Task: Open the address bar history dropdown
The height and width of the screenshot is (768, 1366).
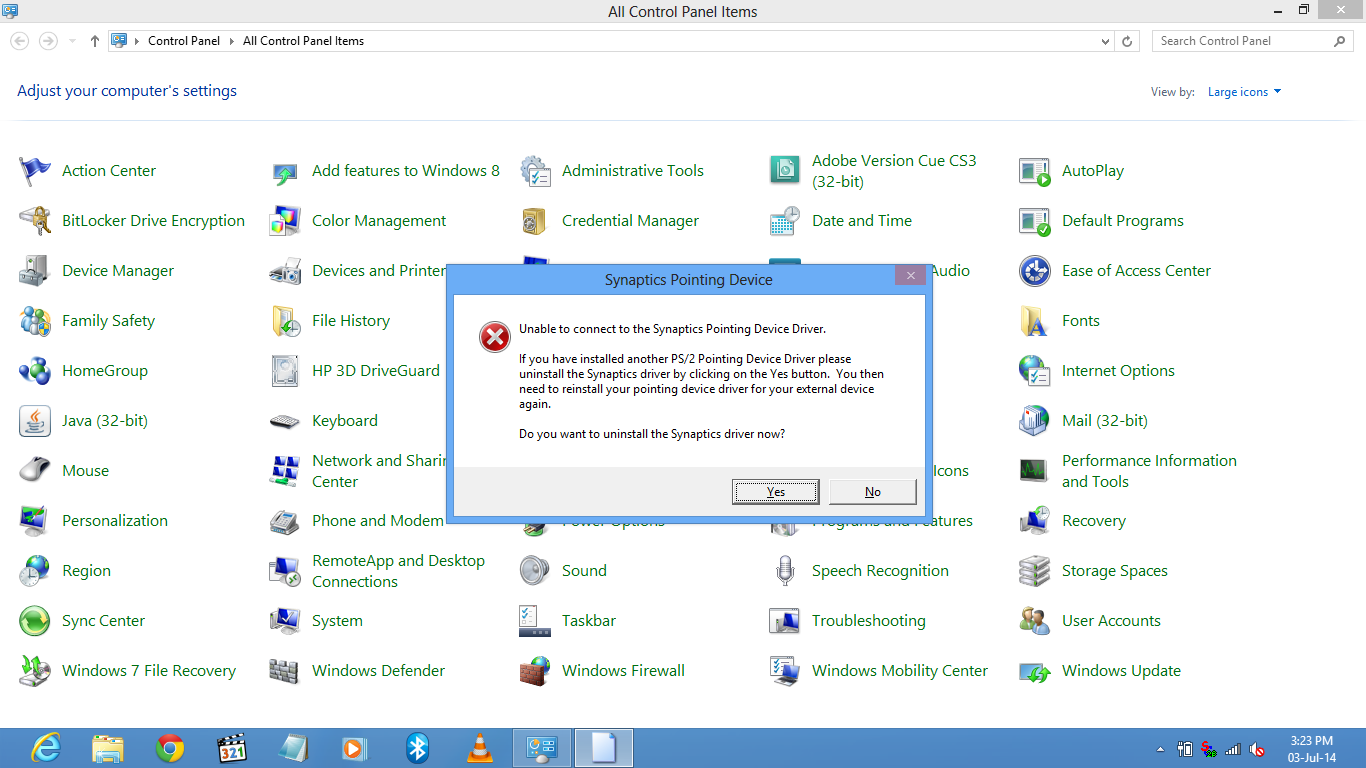Action: [1105, 40]
